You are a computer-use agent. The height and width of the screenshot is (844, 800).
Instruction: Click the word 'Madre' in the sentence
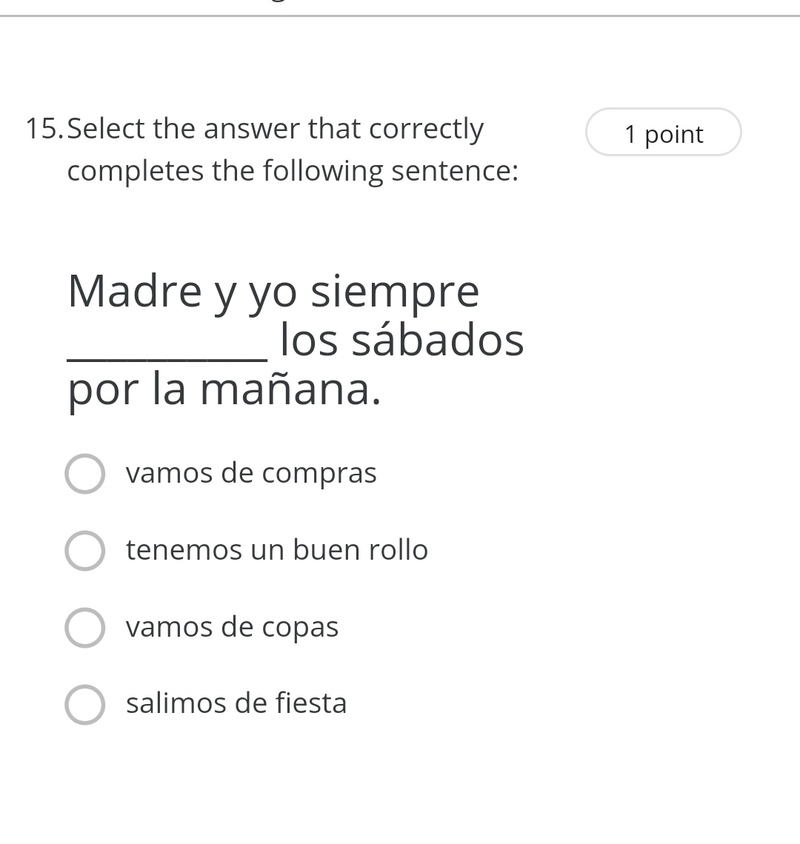tap(135, 291)
